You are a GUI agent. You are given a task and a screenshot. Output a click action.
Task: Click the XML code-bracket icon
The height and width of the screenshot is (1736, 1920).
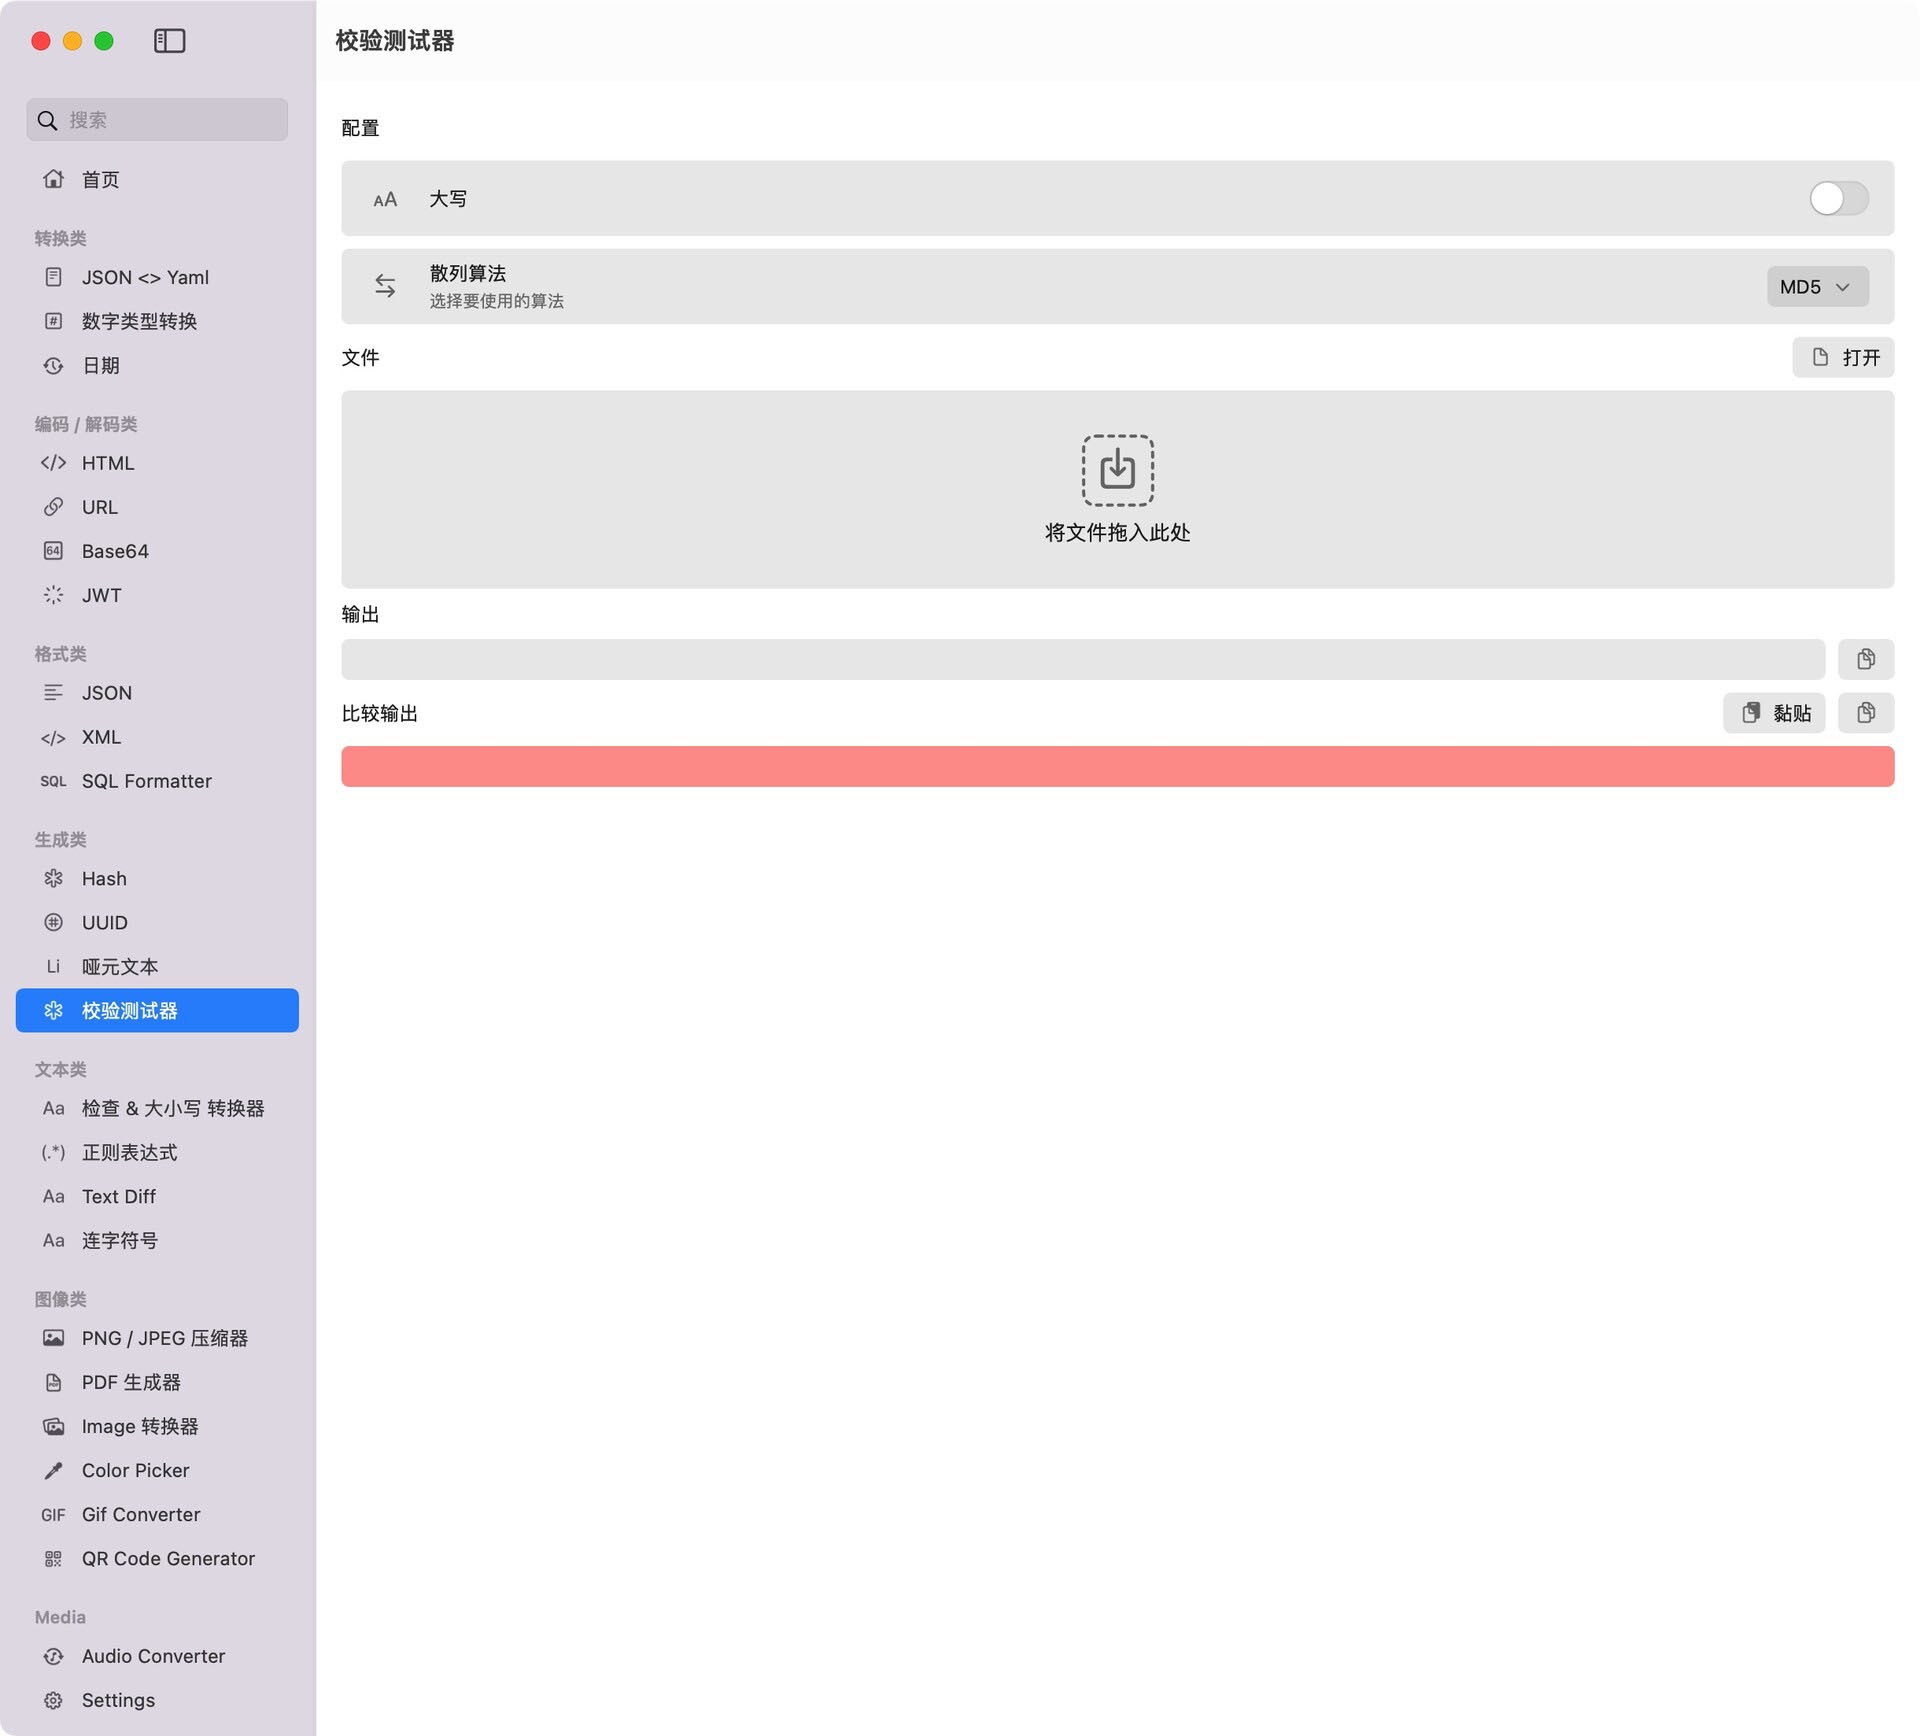point(53,738)
